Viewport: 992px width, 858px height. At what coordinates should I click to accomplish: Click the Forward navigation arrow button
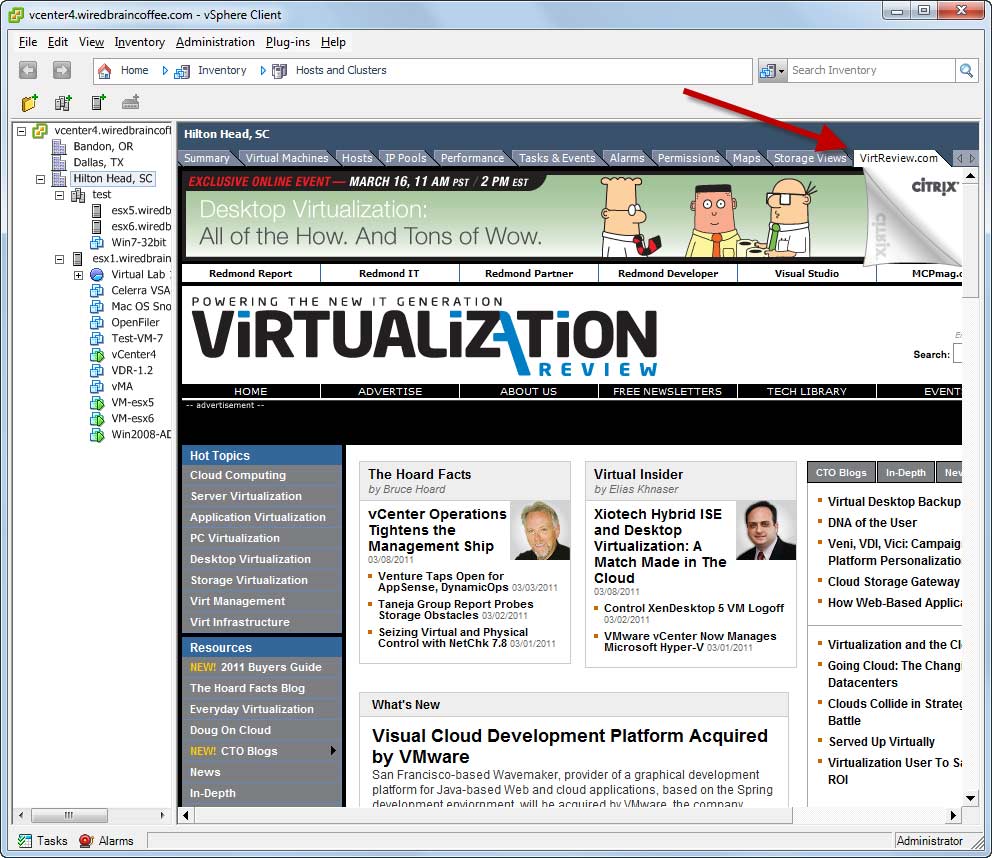(x=61, y=70)
